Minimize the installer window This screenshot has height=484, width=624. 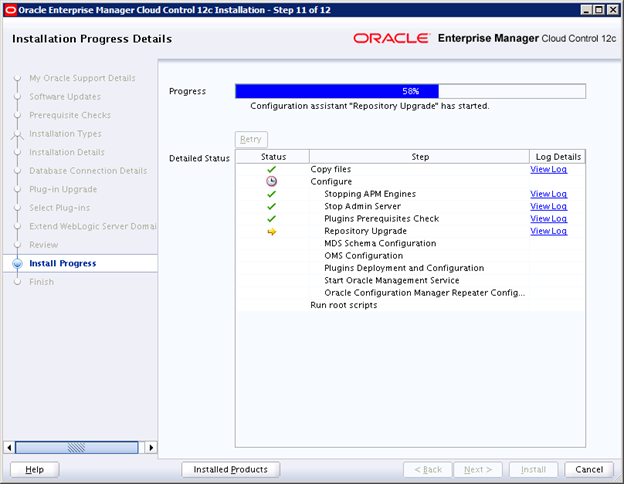tap(586, 10)
